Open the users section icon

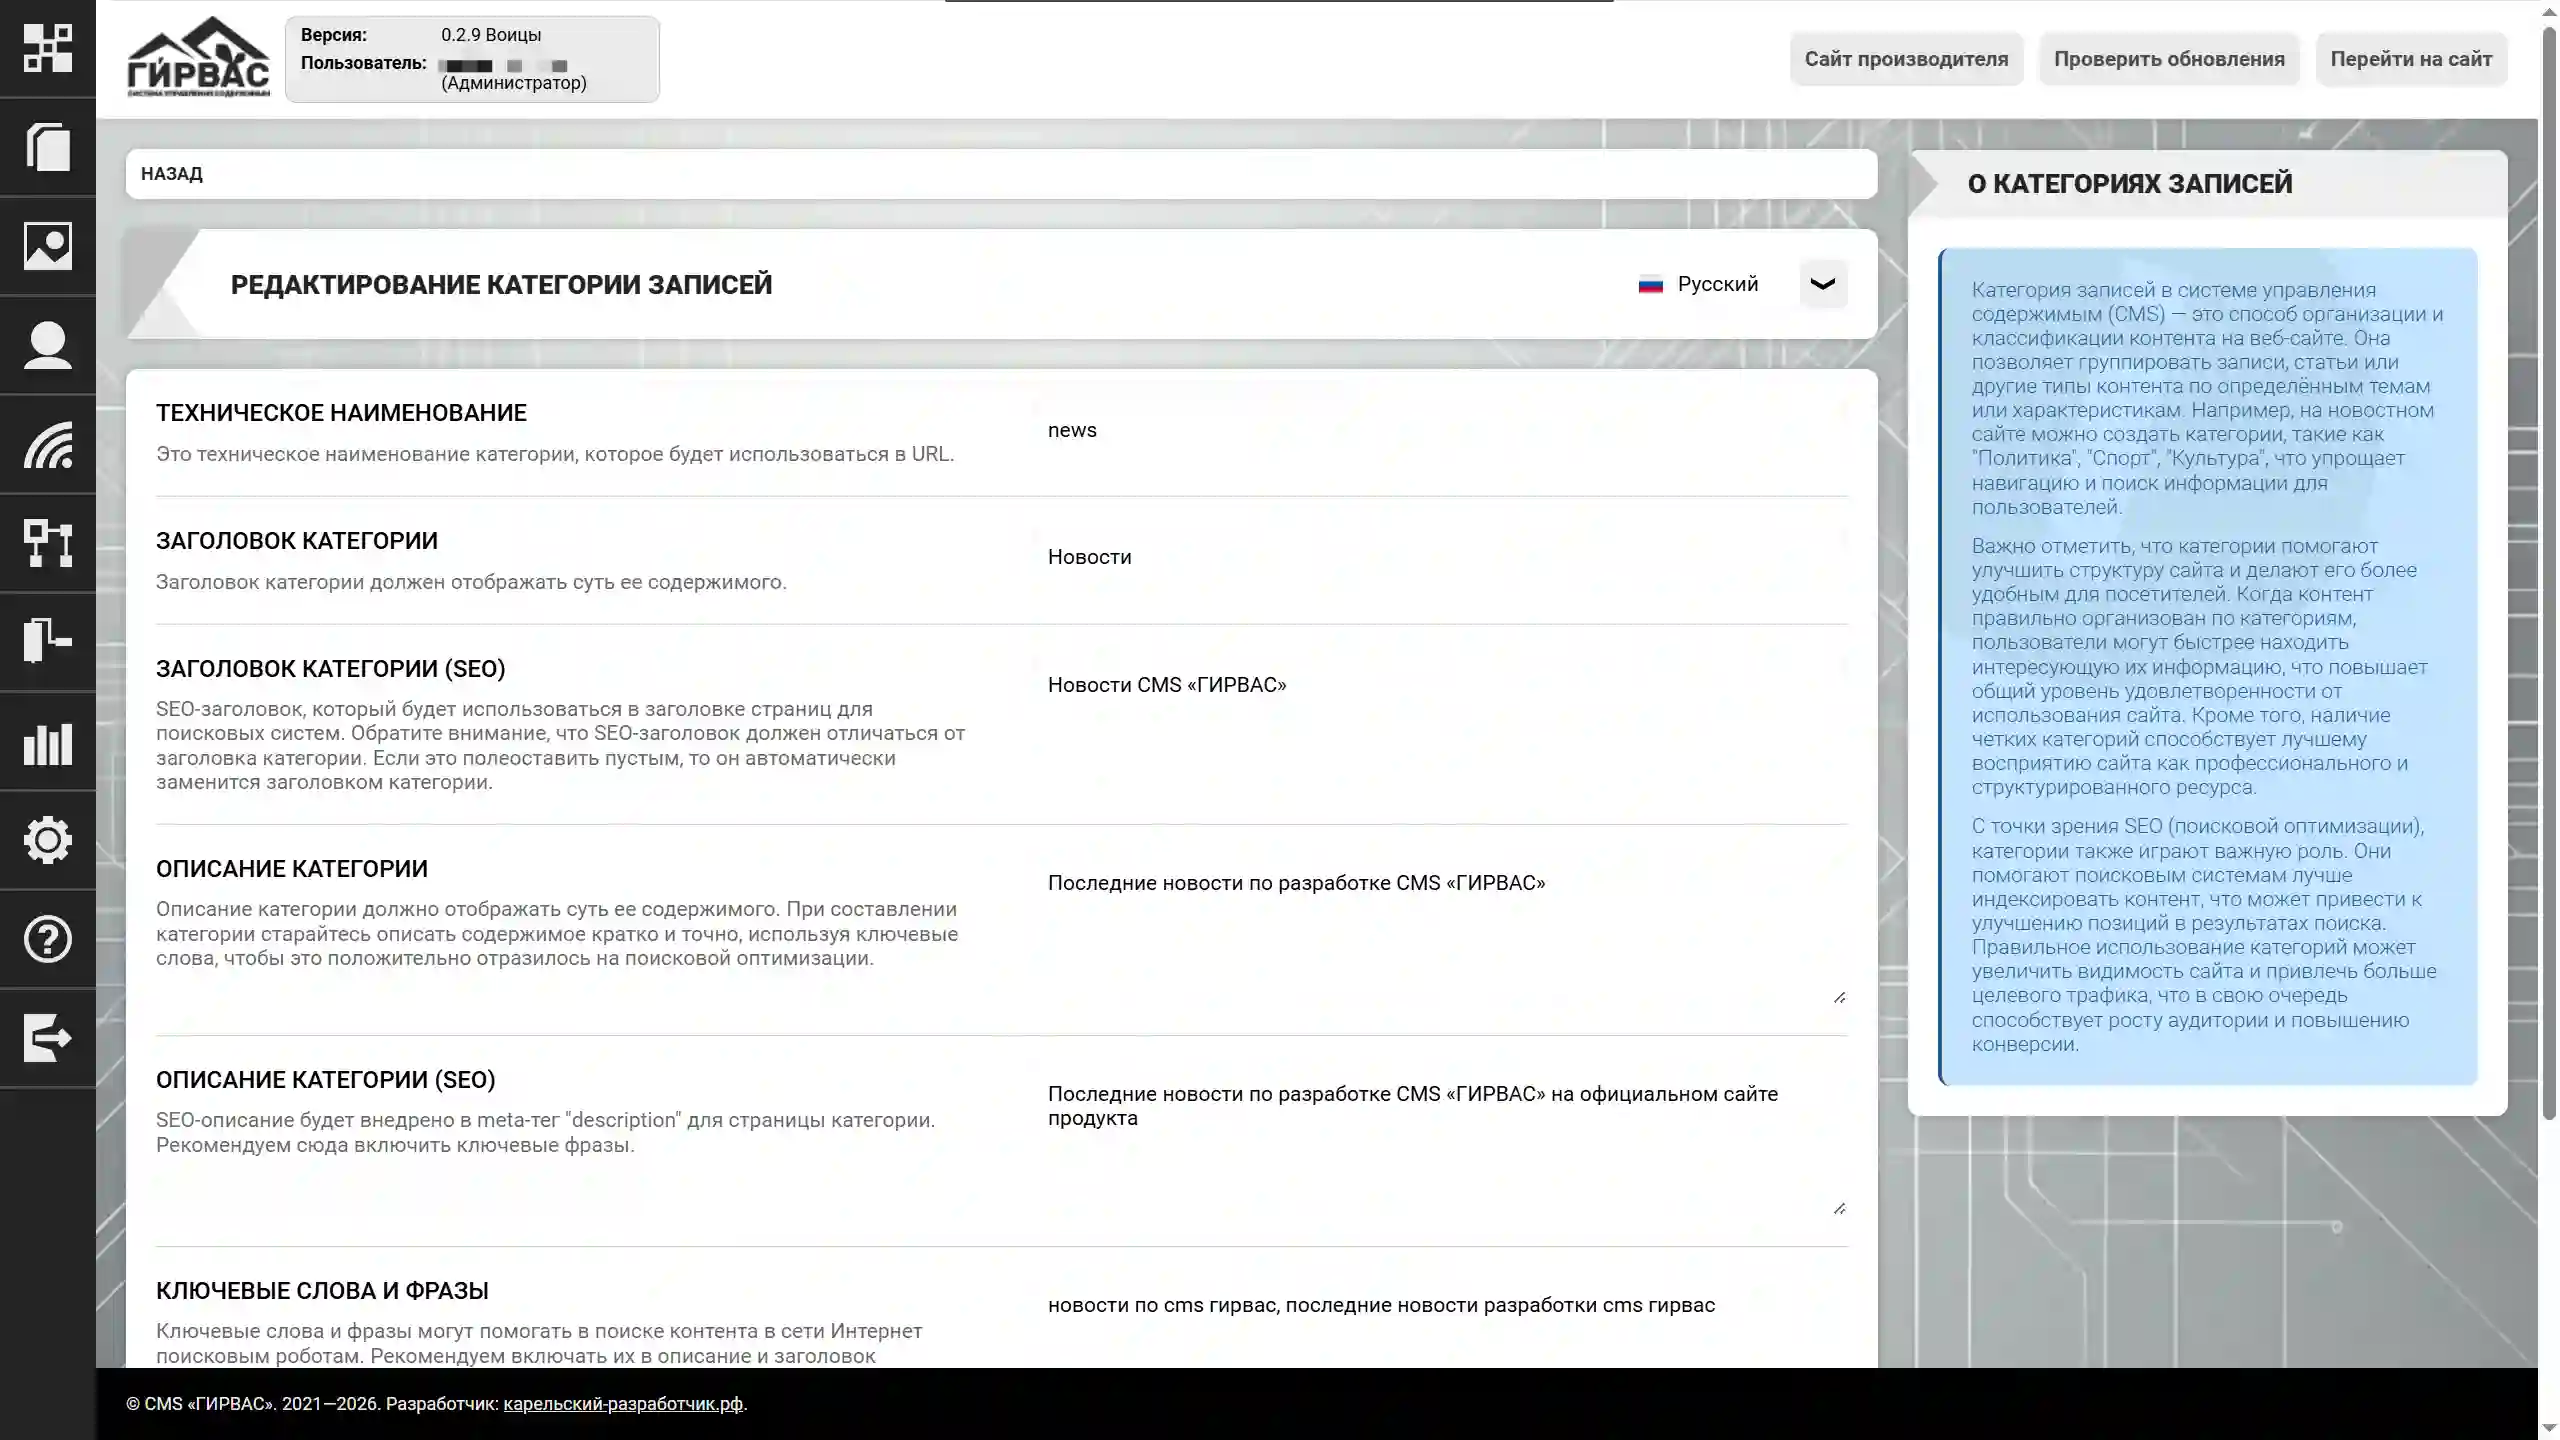(47, 344)
